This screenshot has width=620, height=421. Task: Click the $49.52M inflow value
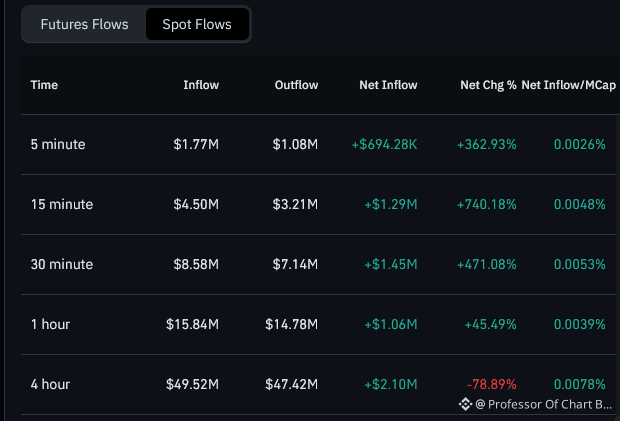click(x=192, y=384)
